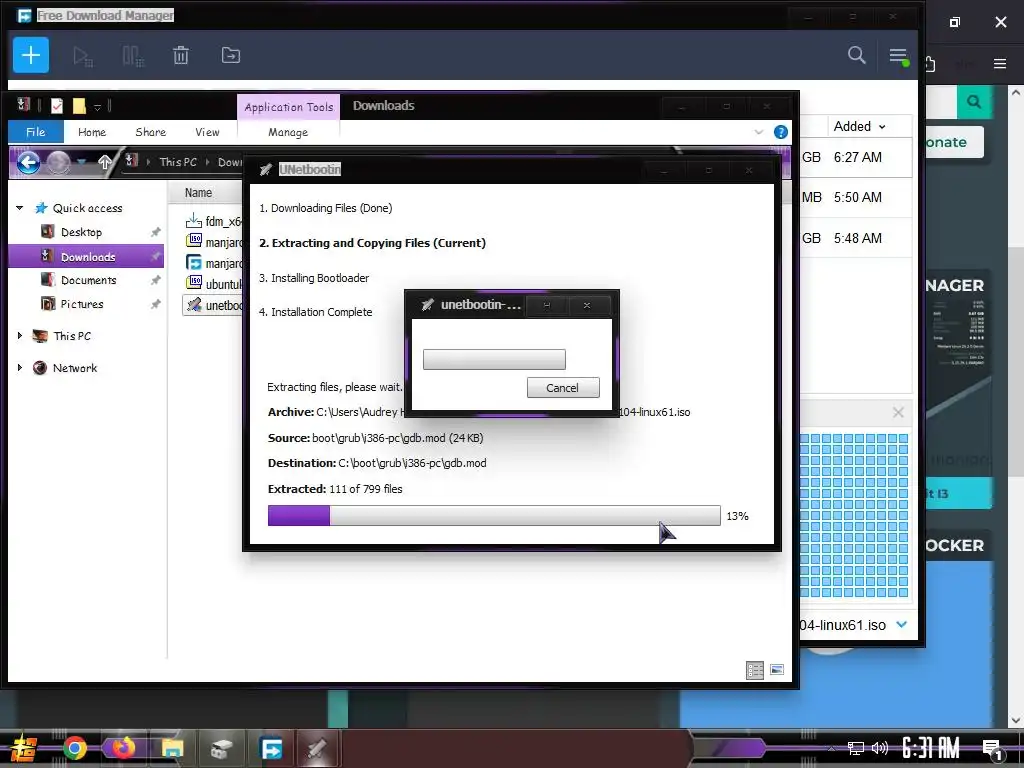1024x768 pixels.
Task: Click start all downloads icon in Free Download Manager
Action: pyautogui.click(x=83, y=56)
